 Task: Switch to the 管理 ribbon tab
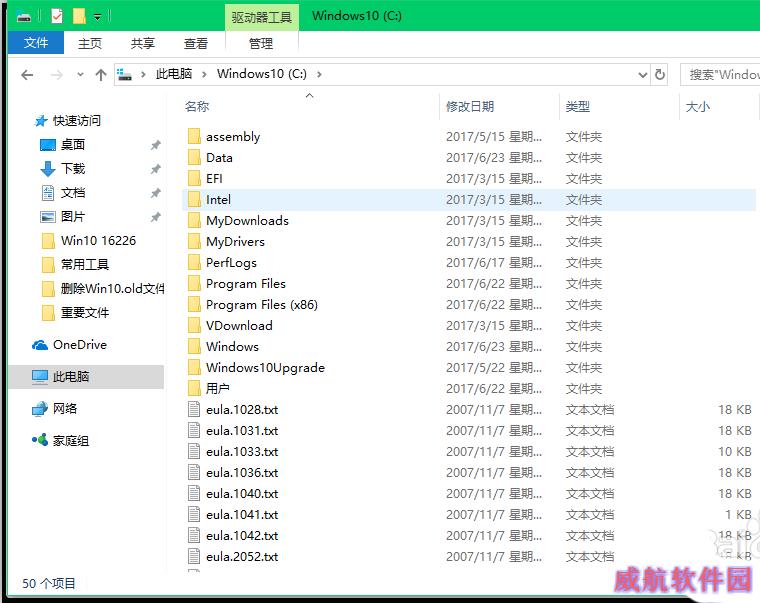pos(261,44)
